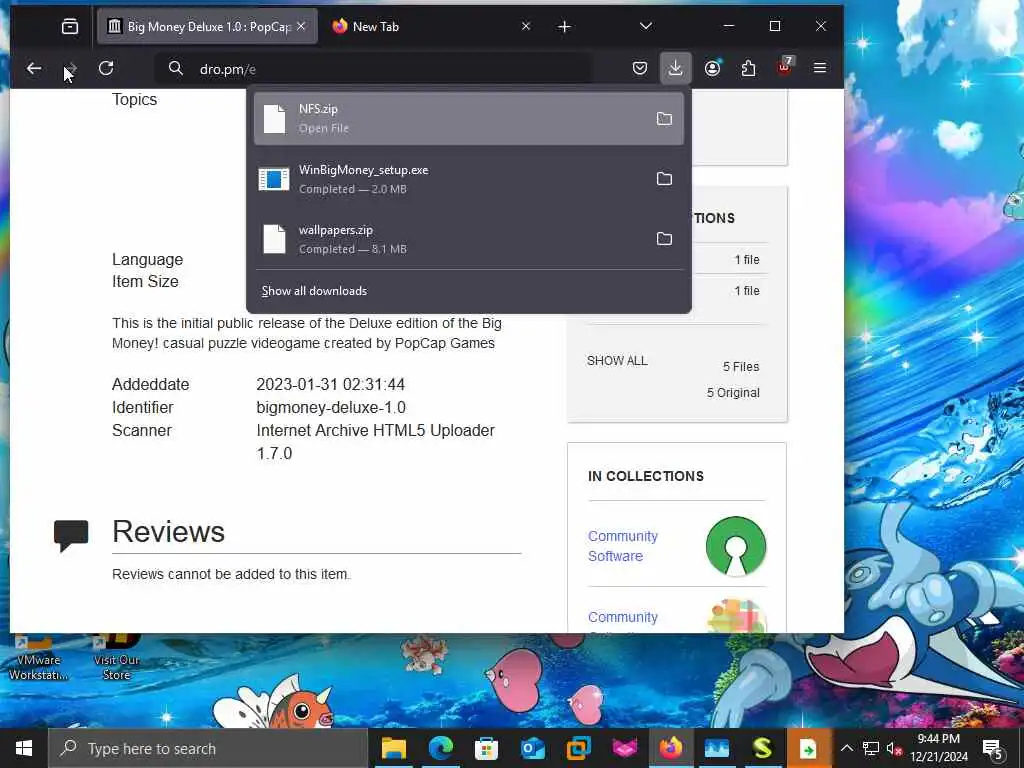Show wallpapers.zip in its folder
This screenshot has height=768, width=1024.
click(x=664, y=238)
